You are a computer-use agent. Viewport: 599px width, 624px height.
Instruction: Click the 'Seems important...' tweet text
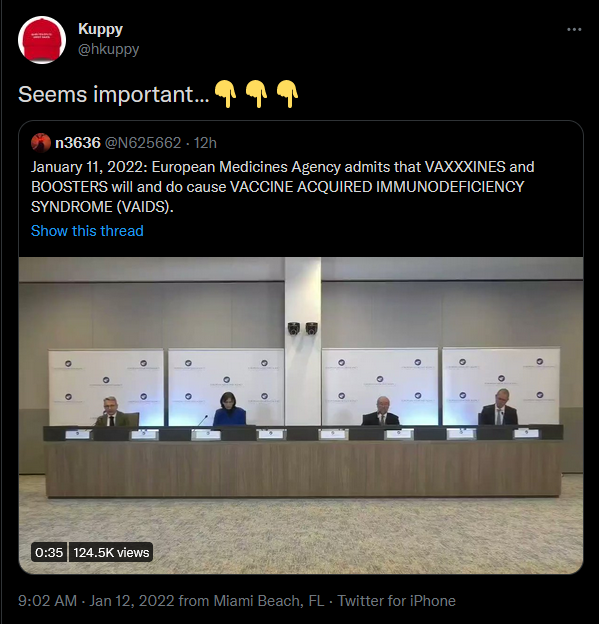tap(113, 95)
